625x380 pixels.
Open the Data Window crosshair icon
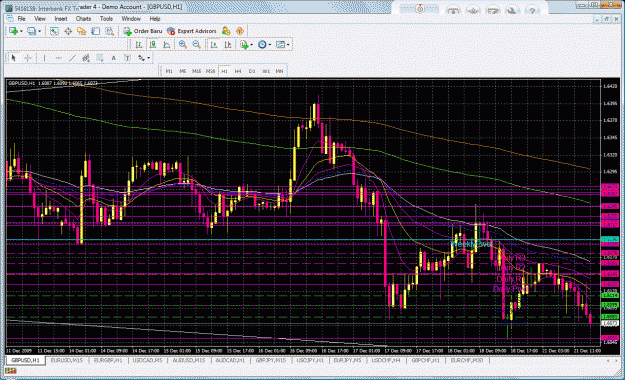click(68, 31)
